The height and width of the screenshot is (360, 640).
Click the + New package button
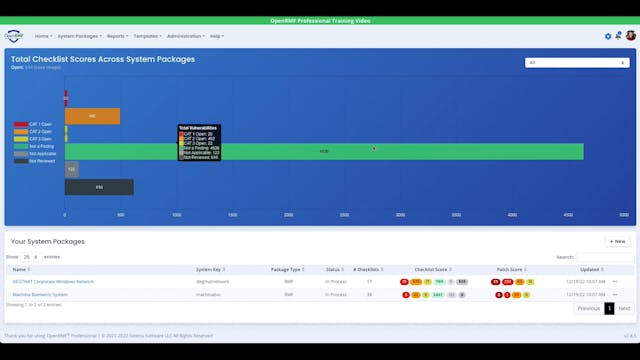[x=617, y=242]
